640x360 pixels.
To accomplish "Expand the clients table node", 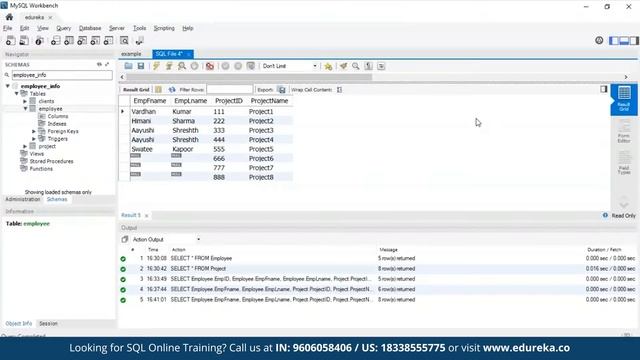I will point(25,101).
